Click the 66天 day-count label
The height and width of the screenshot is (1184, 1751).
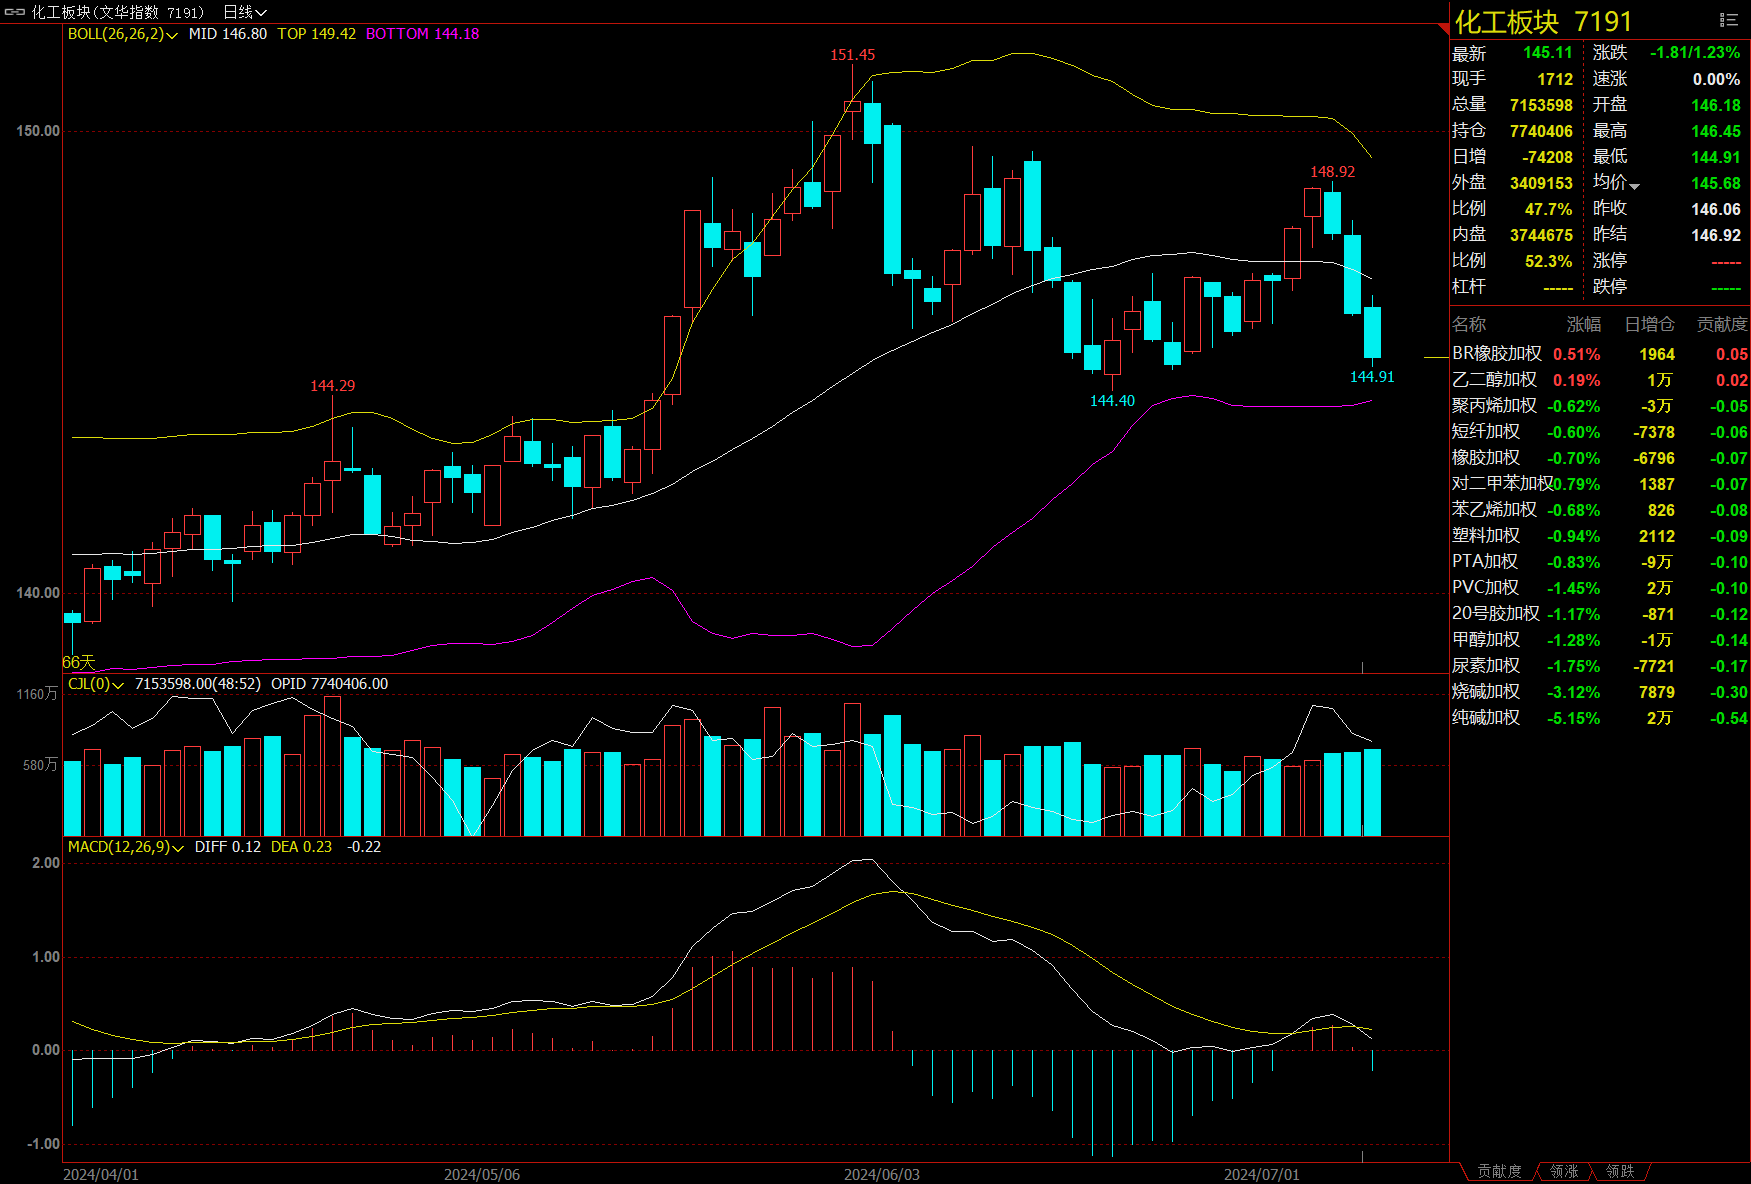(x=79, y=662)
